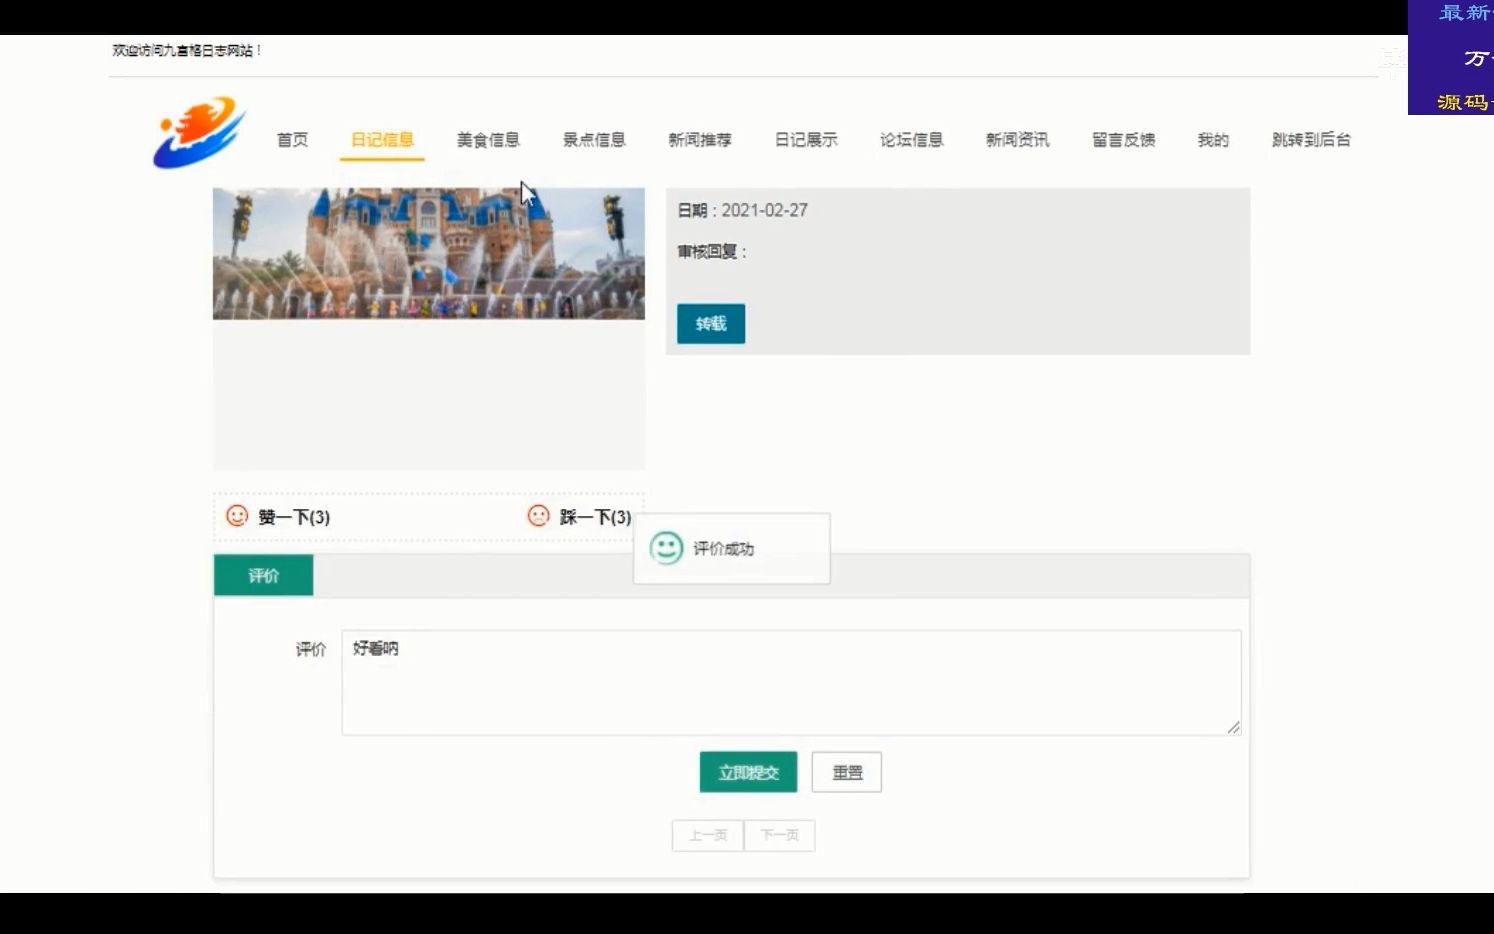
Task: Click the 下一页 pagination button
Action: [780, 835]
